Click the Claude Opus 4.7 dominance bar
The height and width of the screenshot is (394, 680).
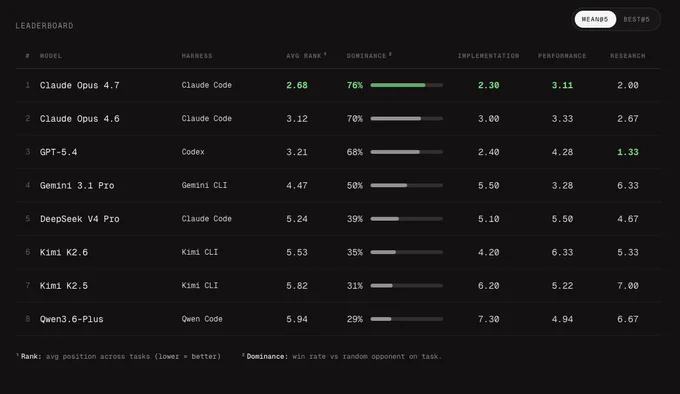[406, 85]
